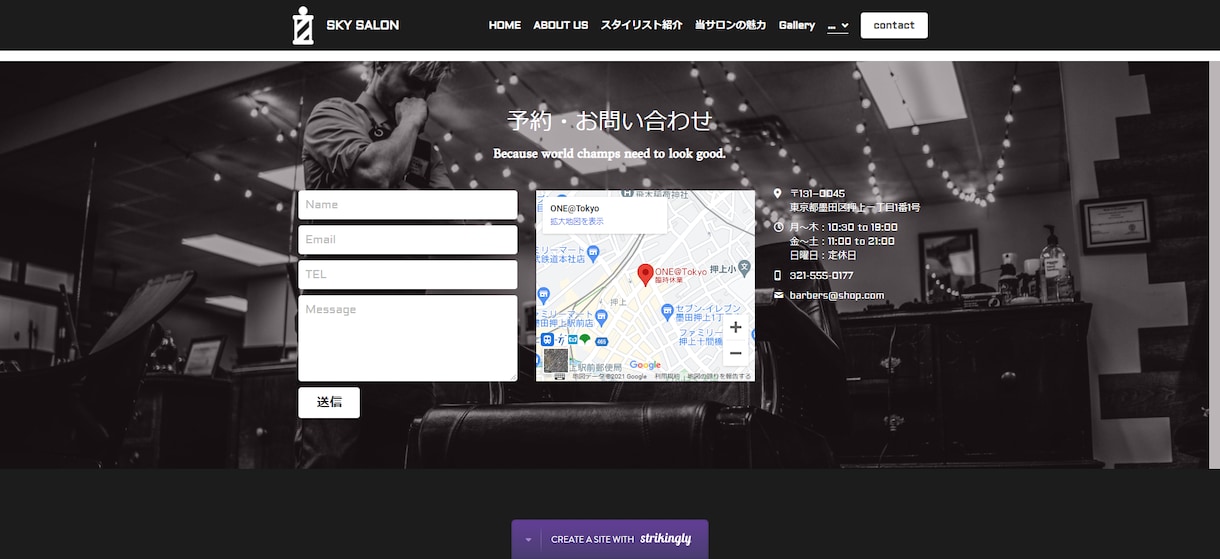Click the keyboard shortcuts icon on map
The height and width of the screenshot is (559, 1220).
pos(560,376)
